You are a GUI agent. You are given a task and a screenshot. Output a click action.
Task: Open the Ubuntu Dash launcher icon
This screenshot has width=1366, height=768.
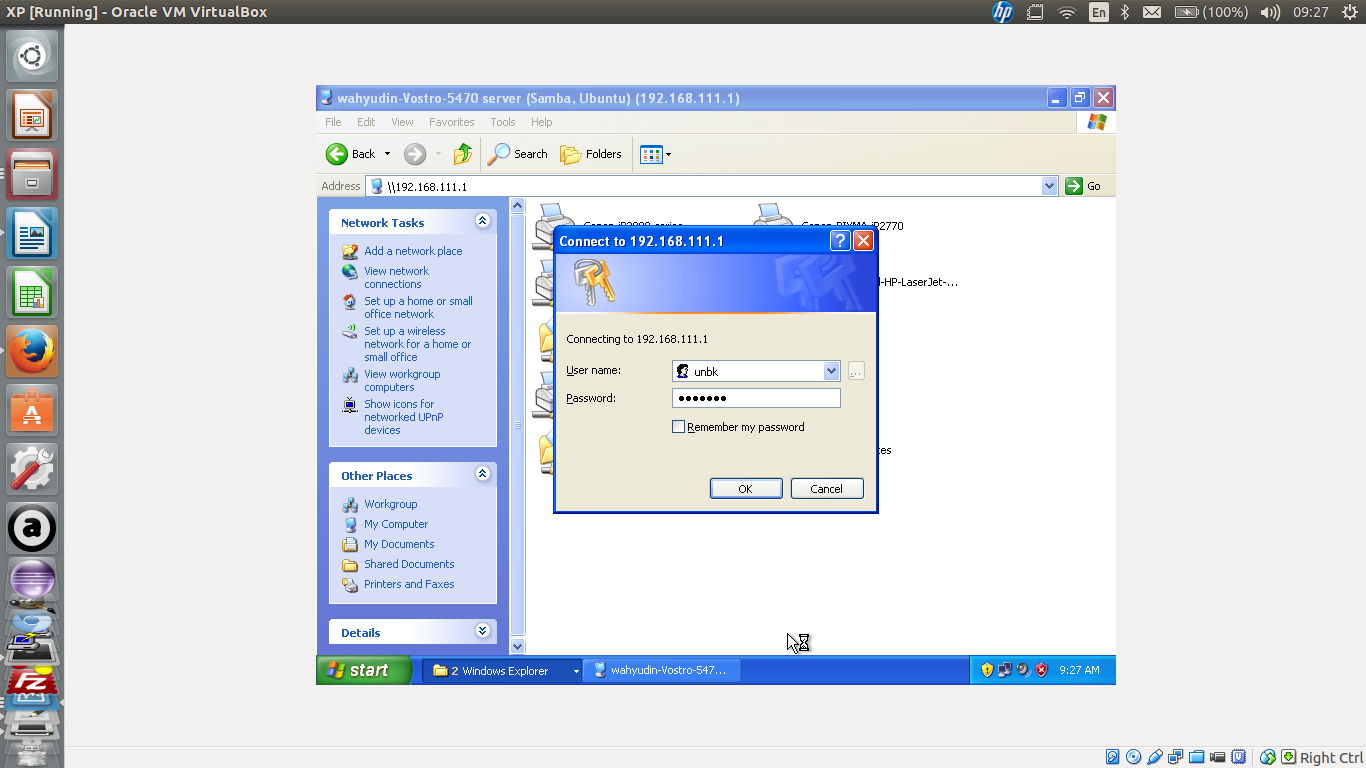point(32,56)
